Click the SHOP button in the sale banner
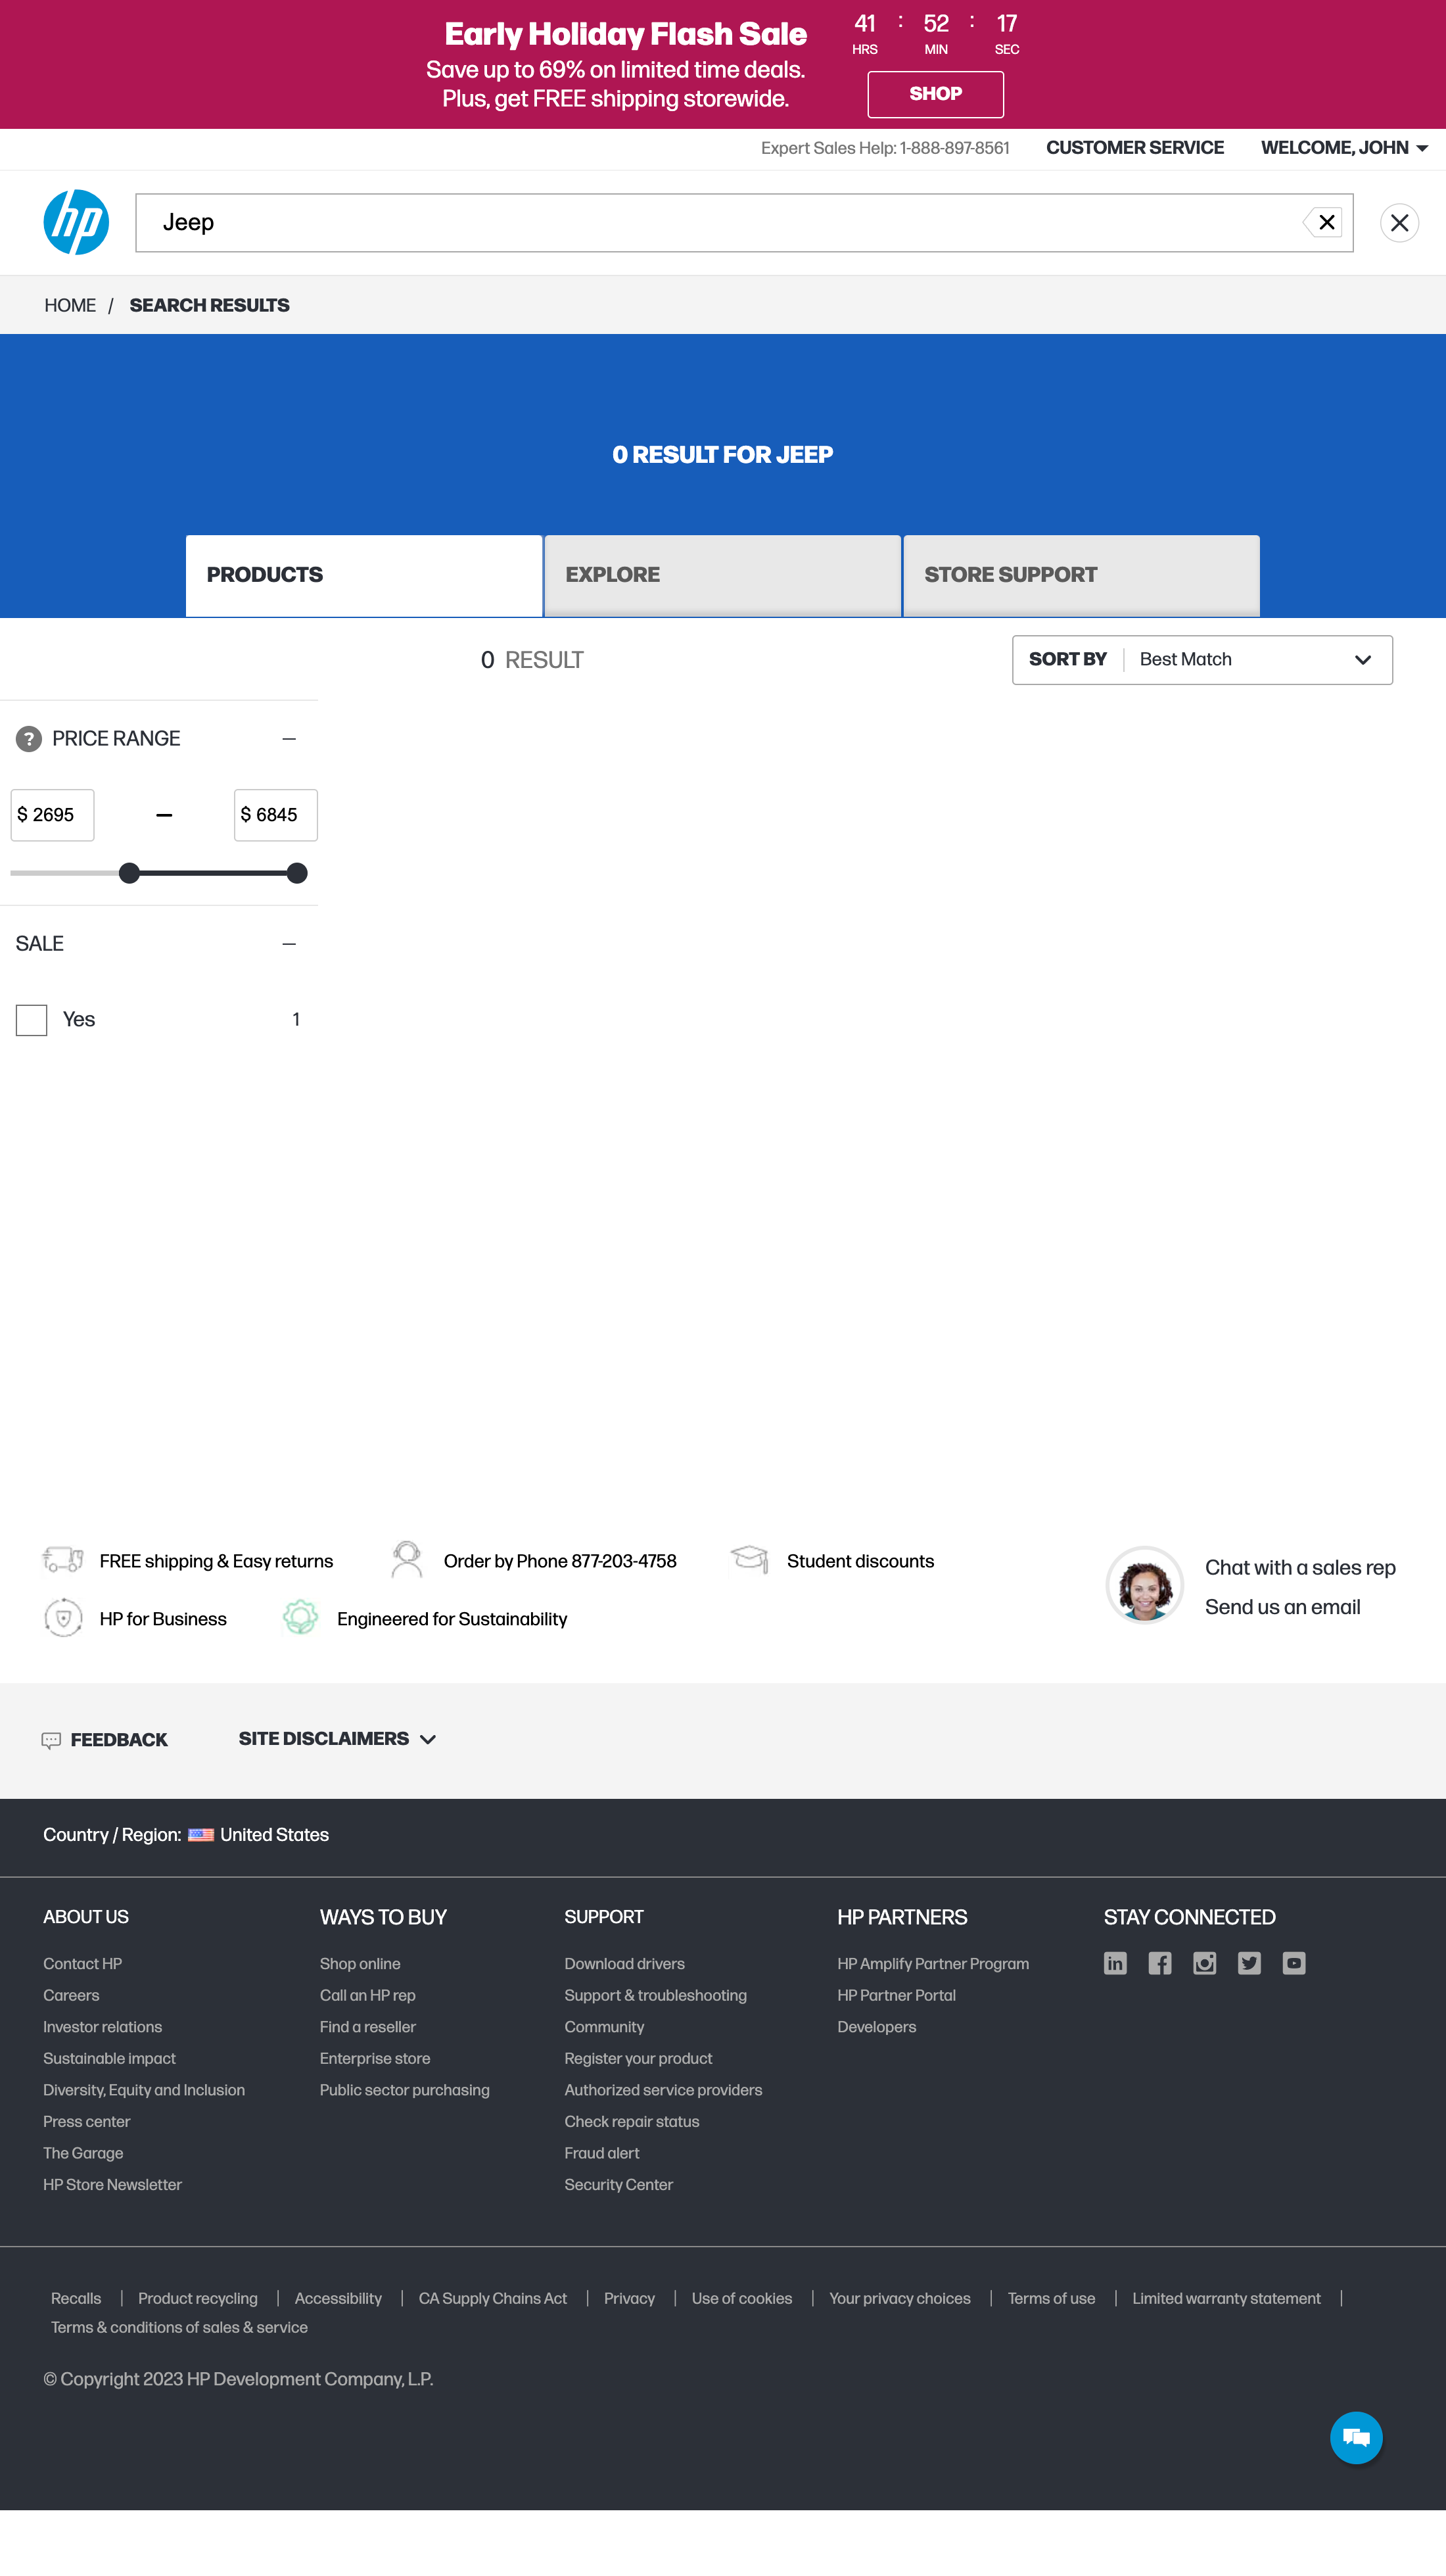 click(936, 93)
